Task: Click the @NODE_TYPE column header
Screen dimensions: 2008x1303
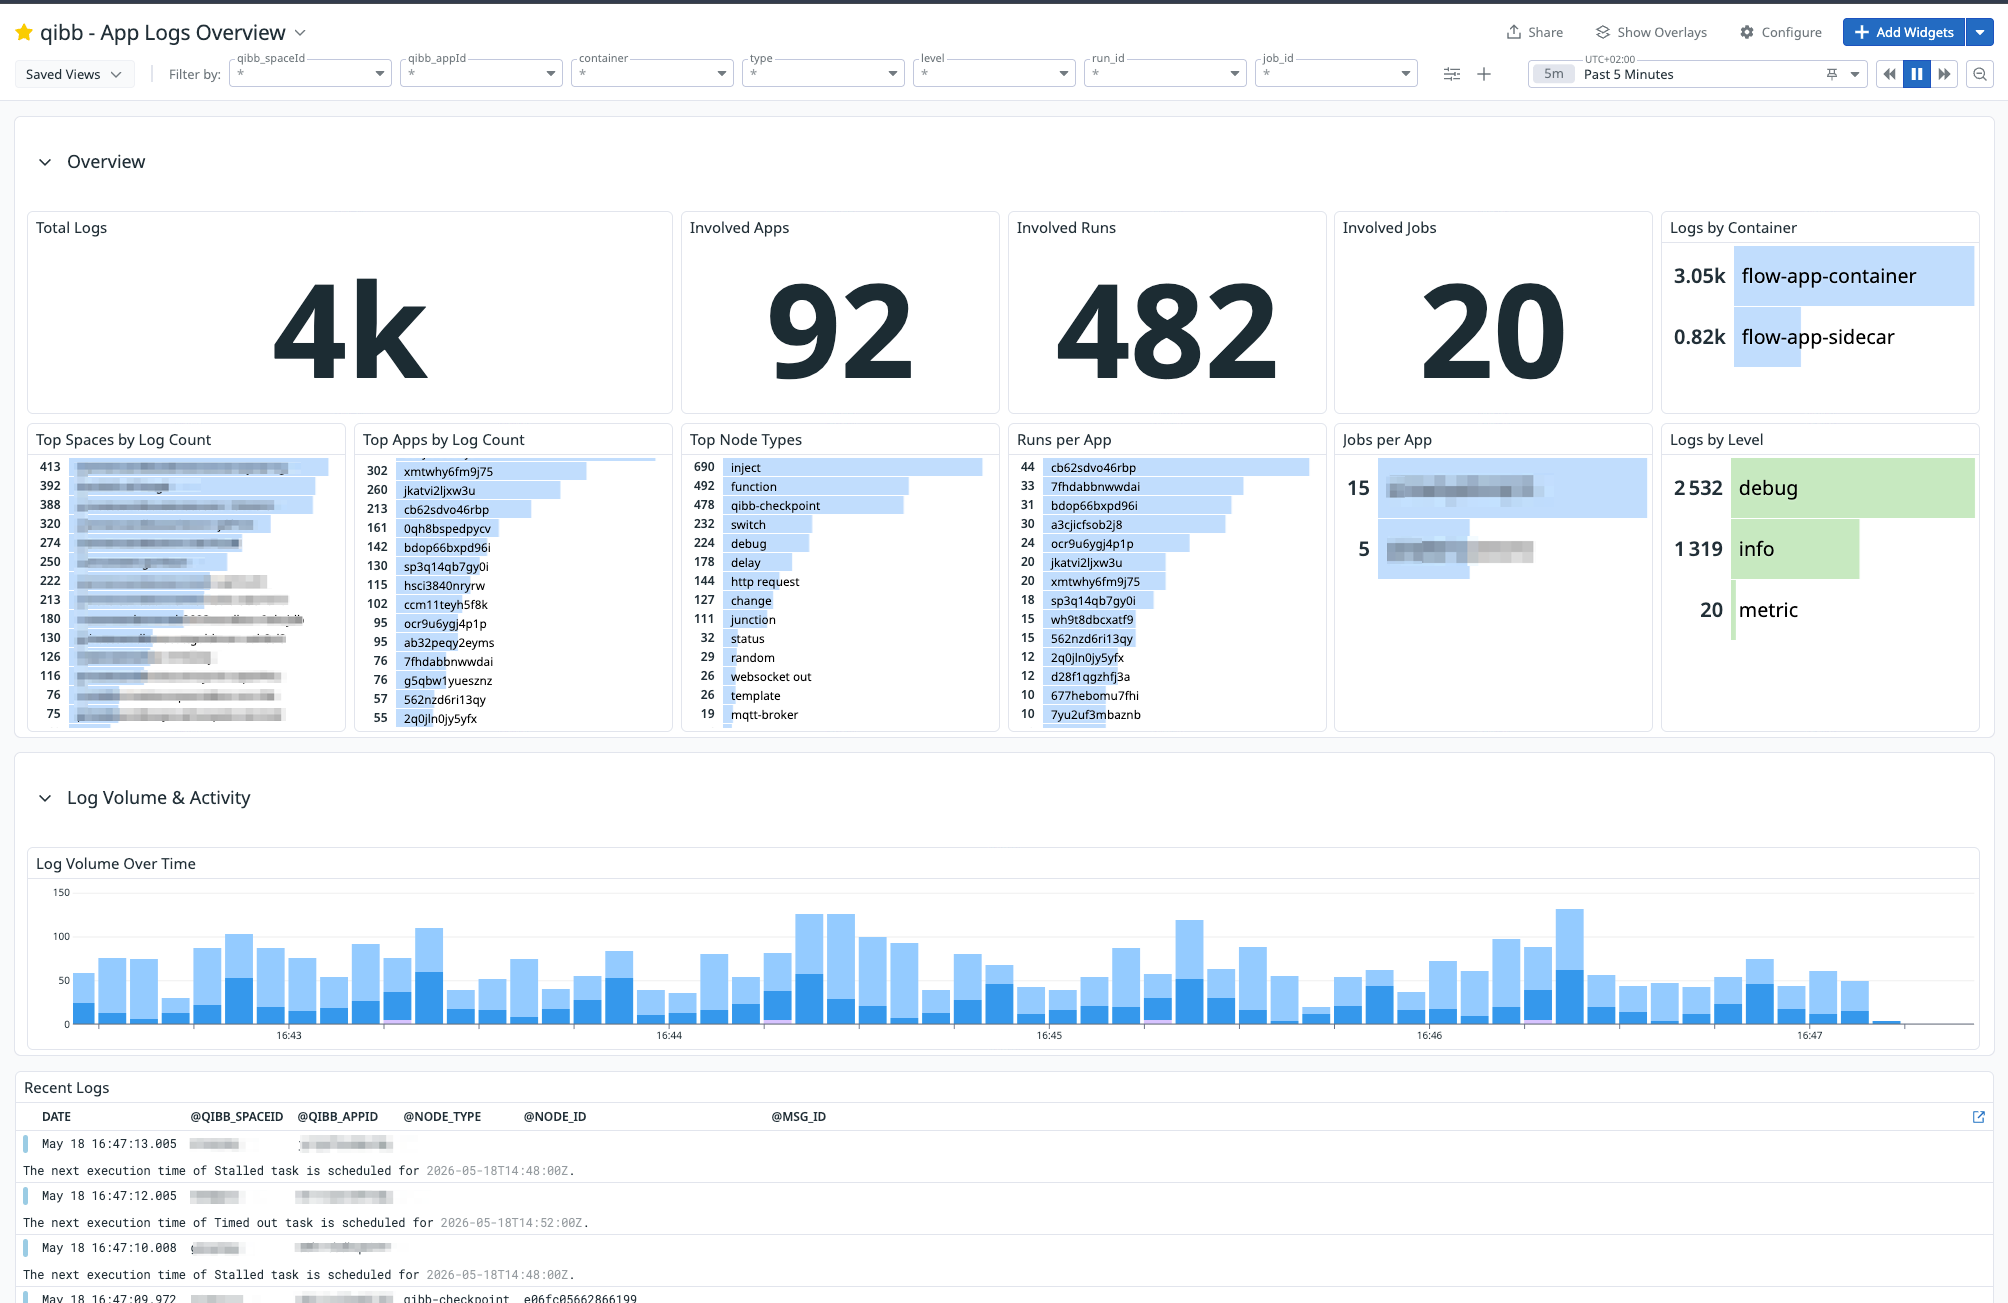Action: 442,1117
